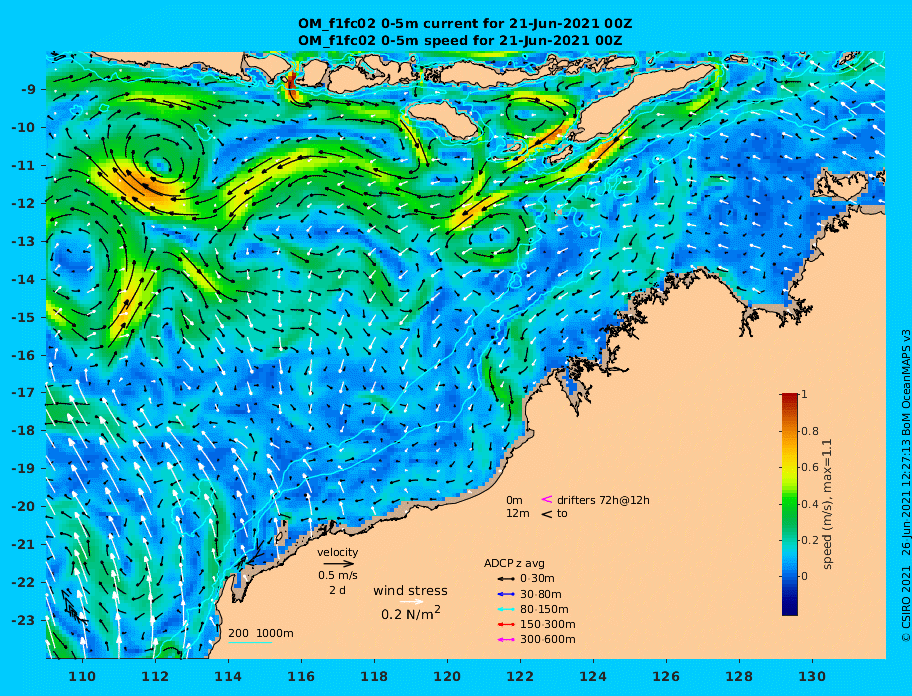This screenshot has width=912, height=696.
Task: Click the latitude axis label '-15'
Action: 23,317
